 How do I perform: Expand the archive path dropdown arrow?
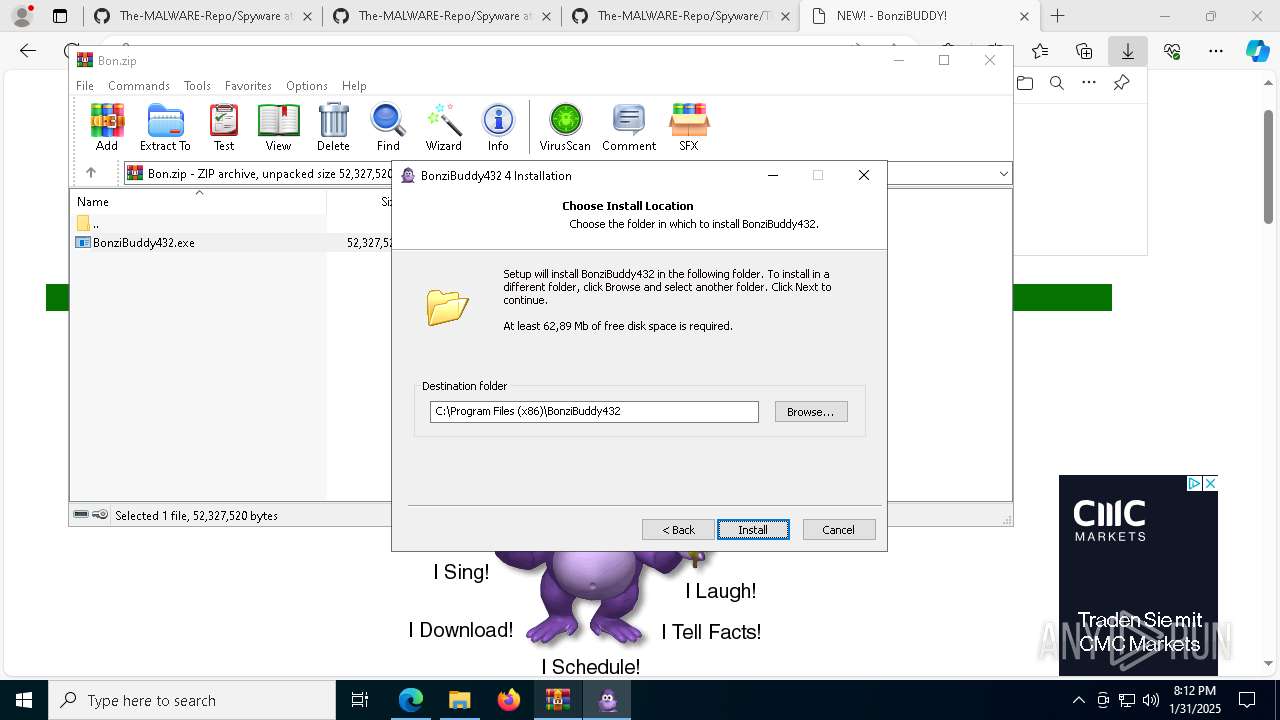tap(1003, 174)
